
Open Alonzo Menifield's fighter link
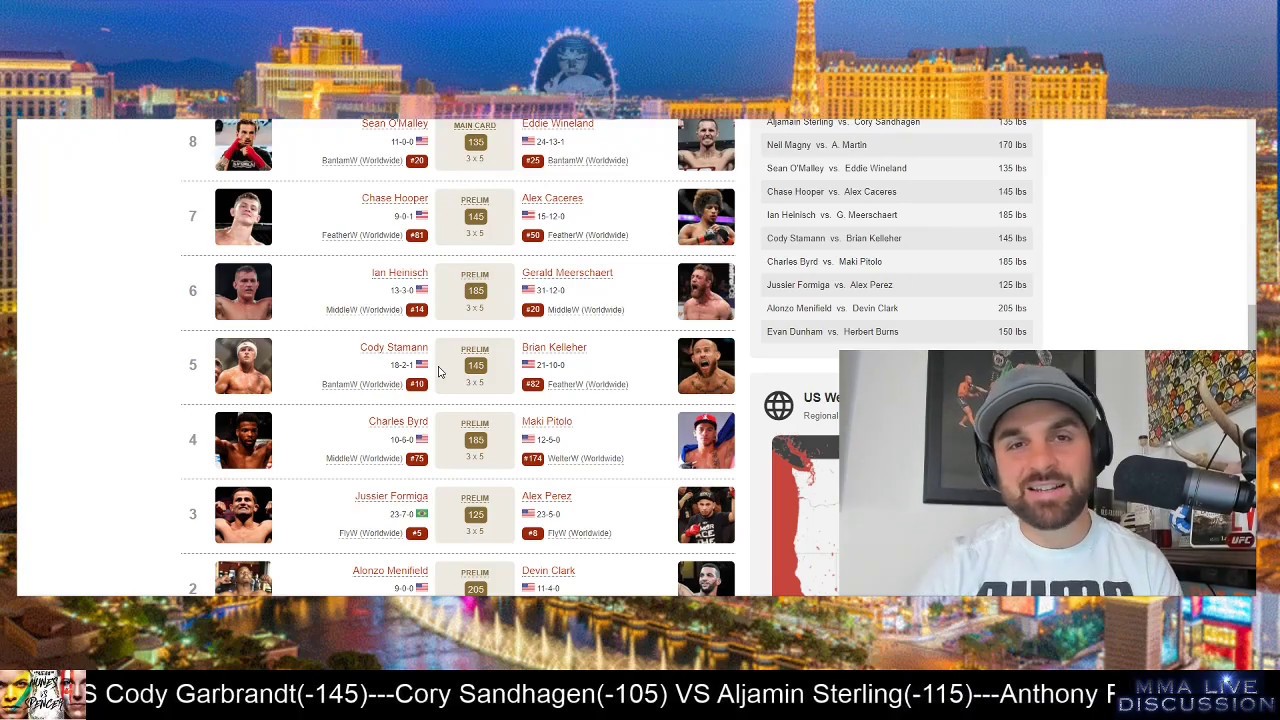390,570
